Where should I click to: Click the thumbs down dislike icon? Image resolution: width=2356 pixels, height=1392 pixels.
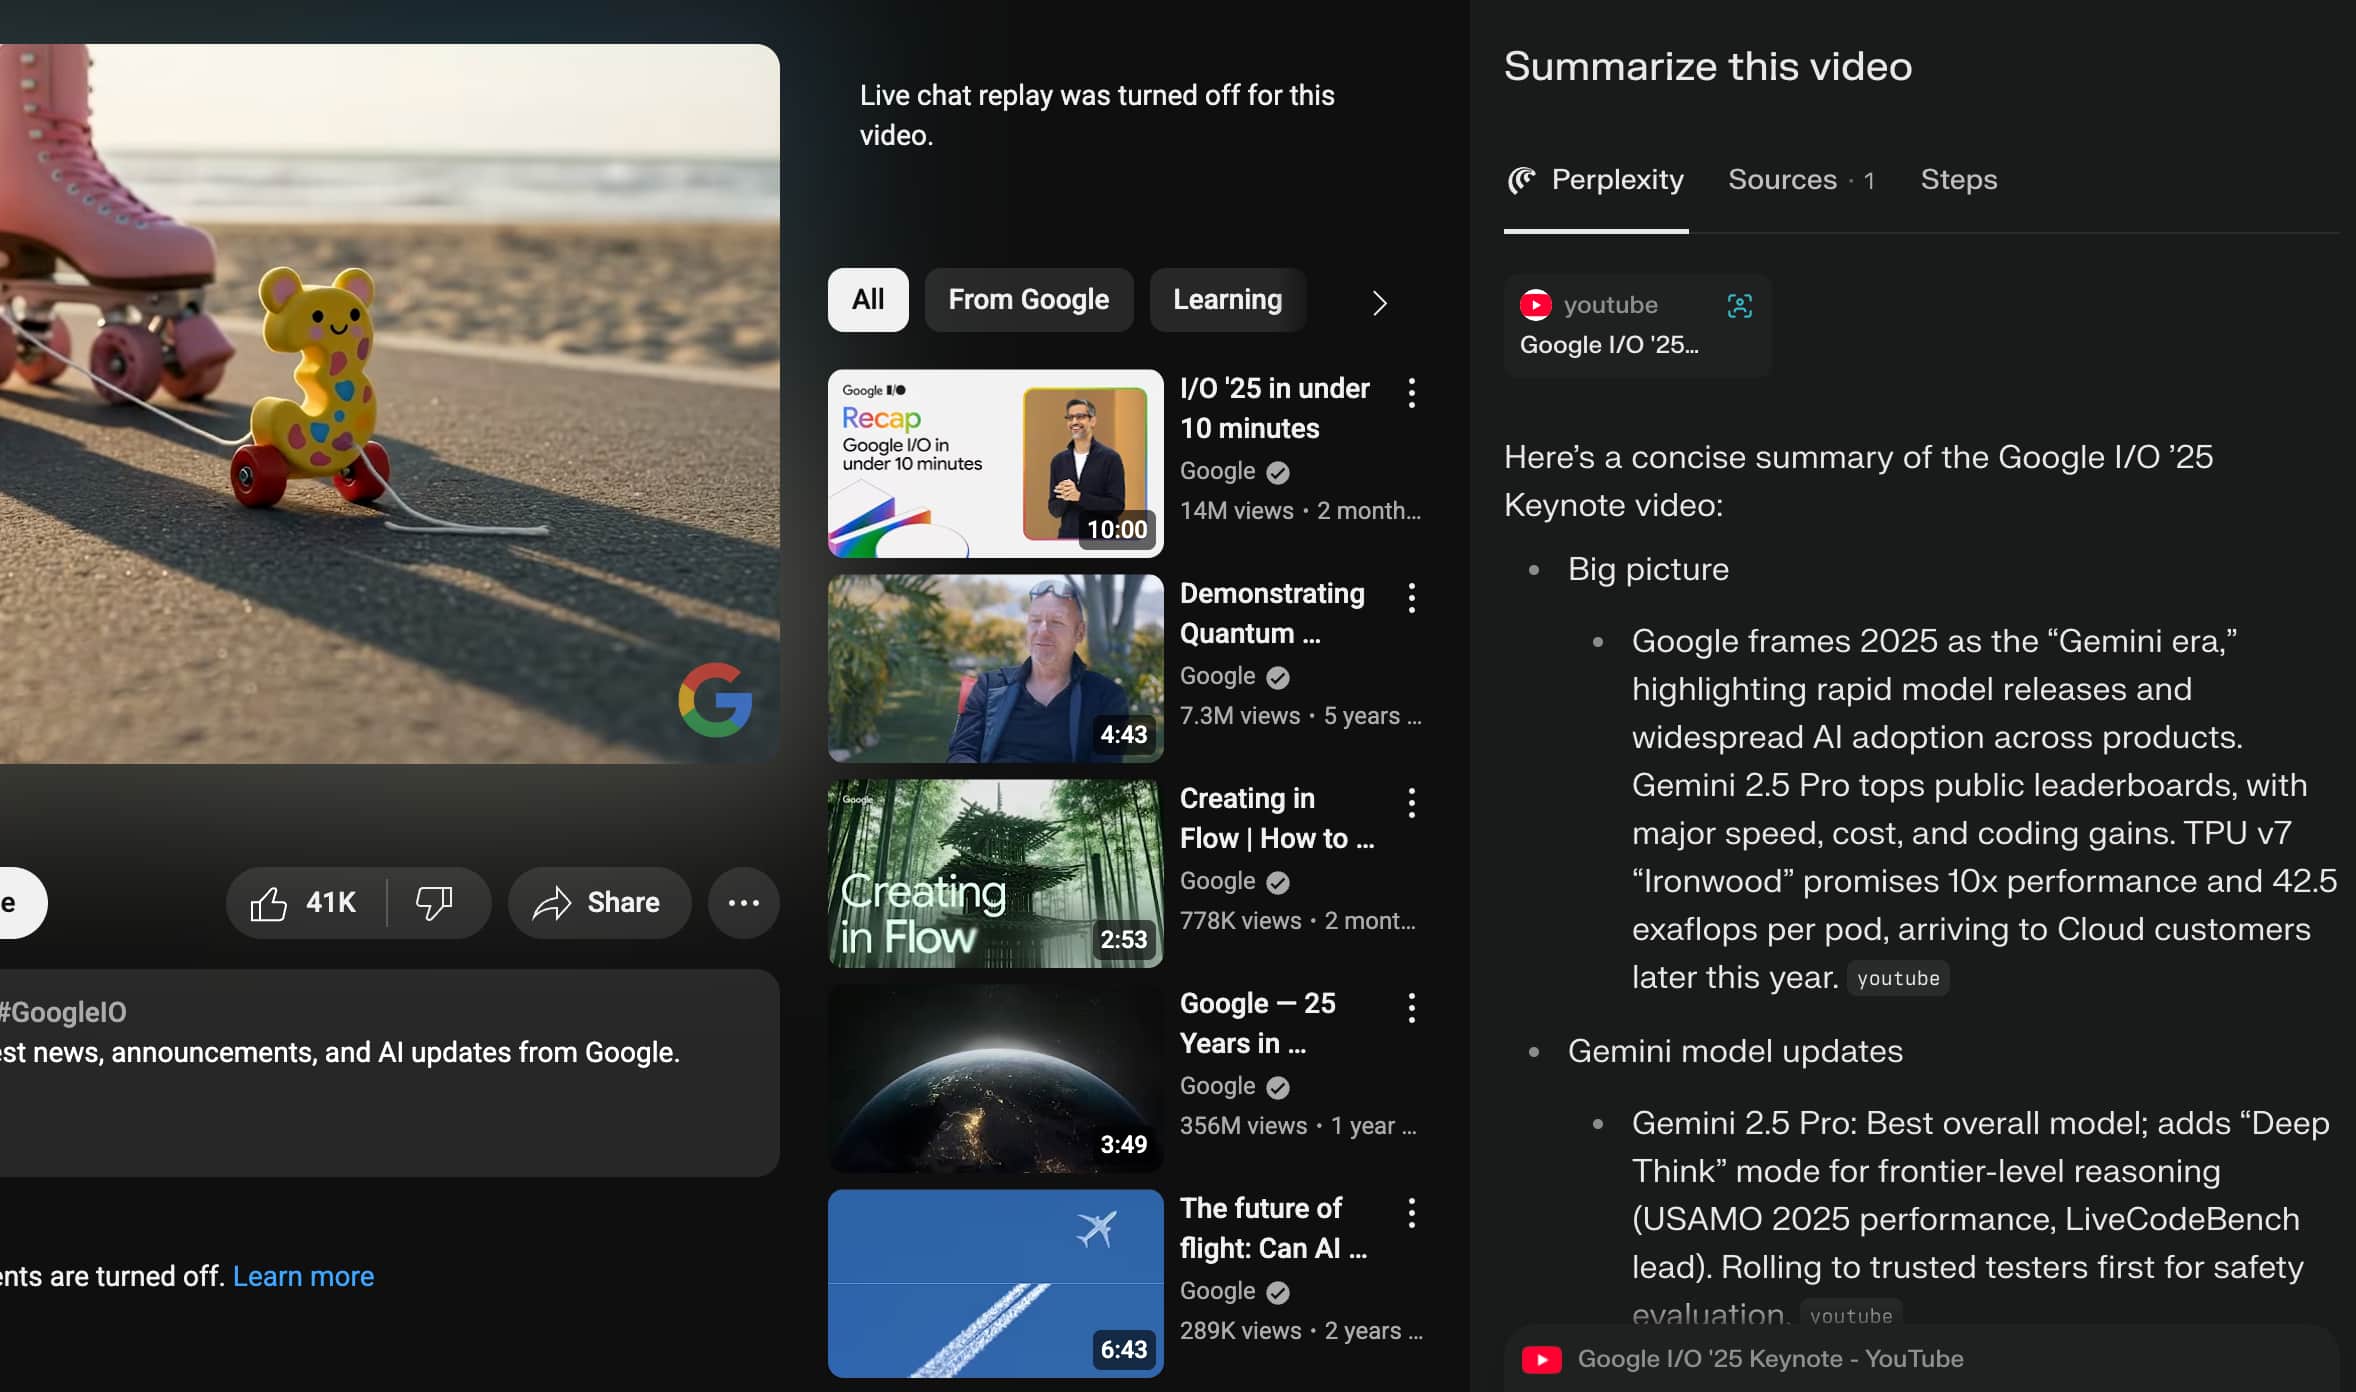434,903
